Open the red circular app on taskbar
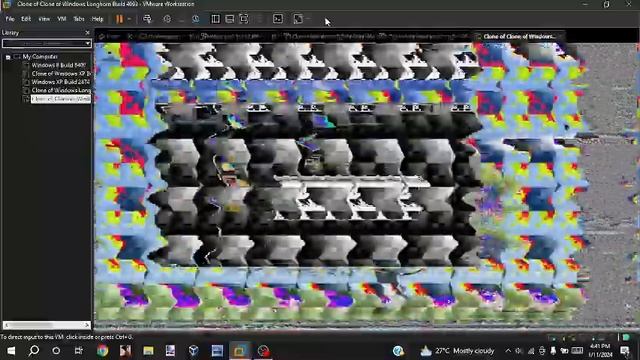 [x=263, y=351]
